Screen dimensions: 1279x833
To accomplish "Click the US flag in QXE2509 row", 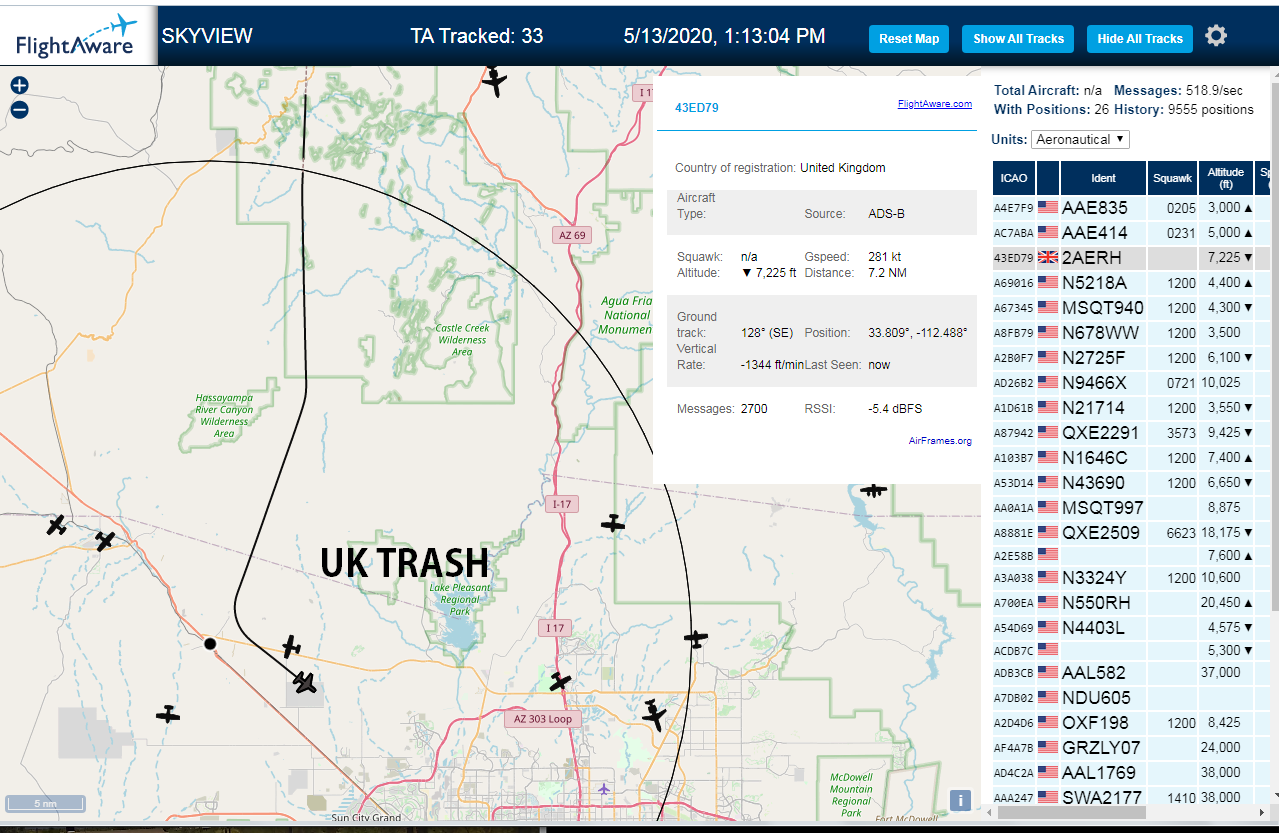I will pos(1048,532).
